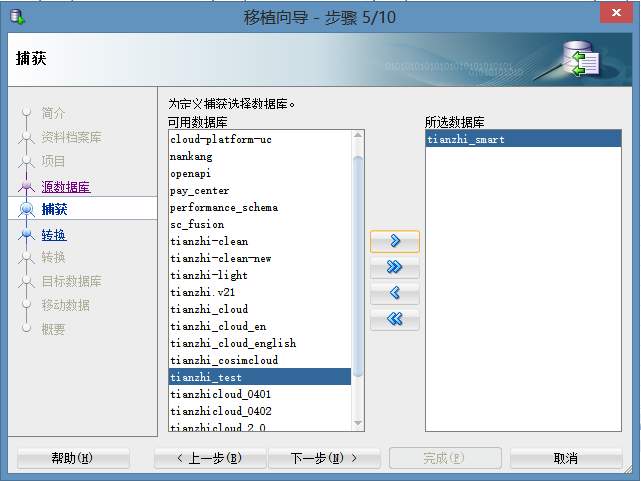The height and width of the screenshot is (481, 641).
Task: Remove all databases with double left arrow
Action: pos(394,319)
